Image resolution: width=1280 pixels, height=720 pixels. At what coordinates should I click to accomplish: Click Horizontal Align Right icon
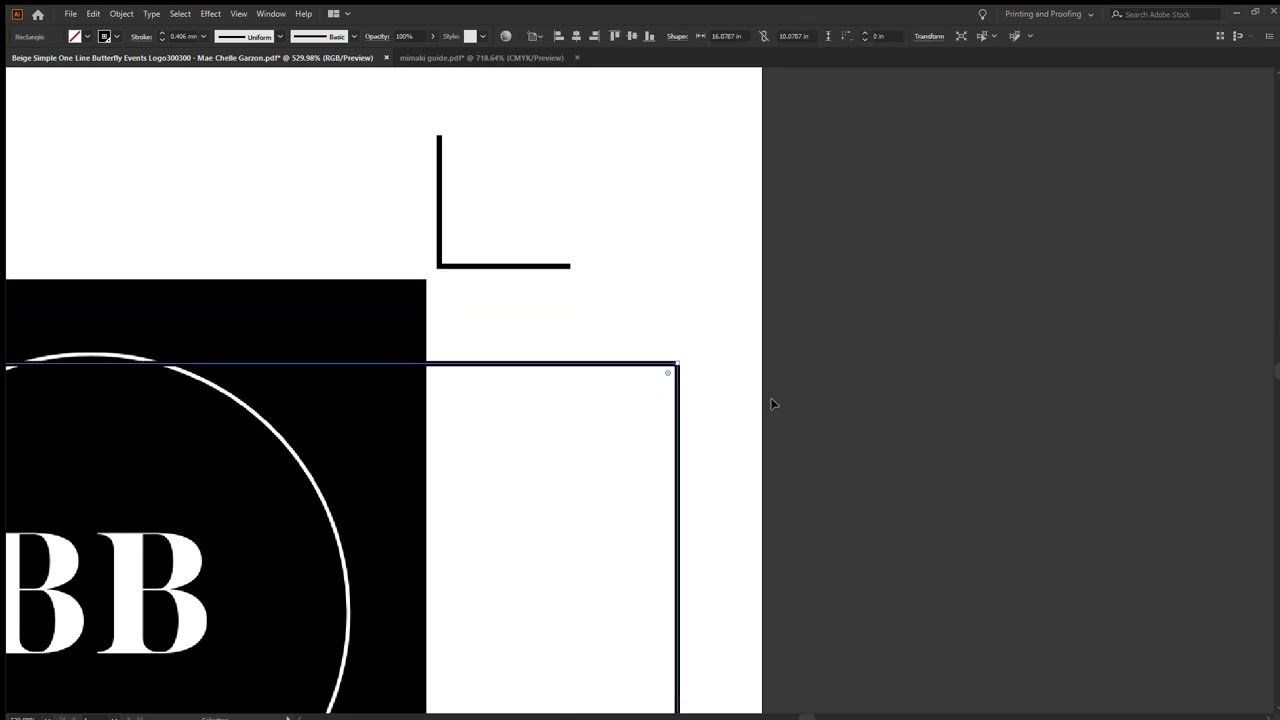594,36
